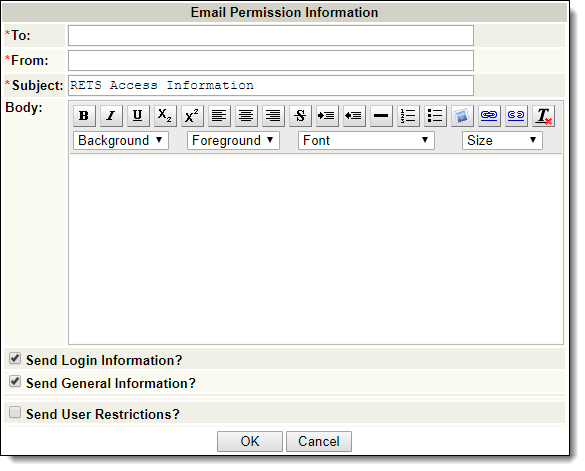Uncheck Send General Information checkbox
585x471 pixels.
(15, 382)
